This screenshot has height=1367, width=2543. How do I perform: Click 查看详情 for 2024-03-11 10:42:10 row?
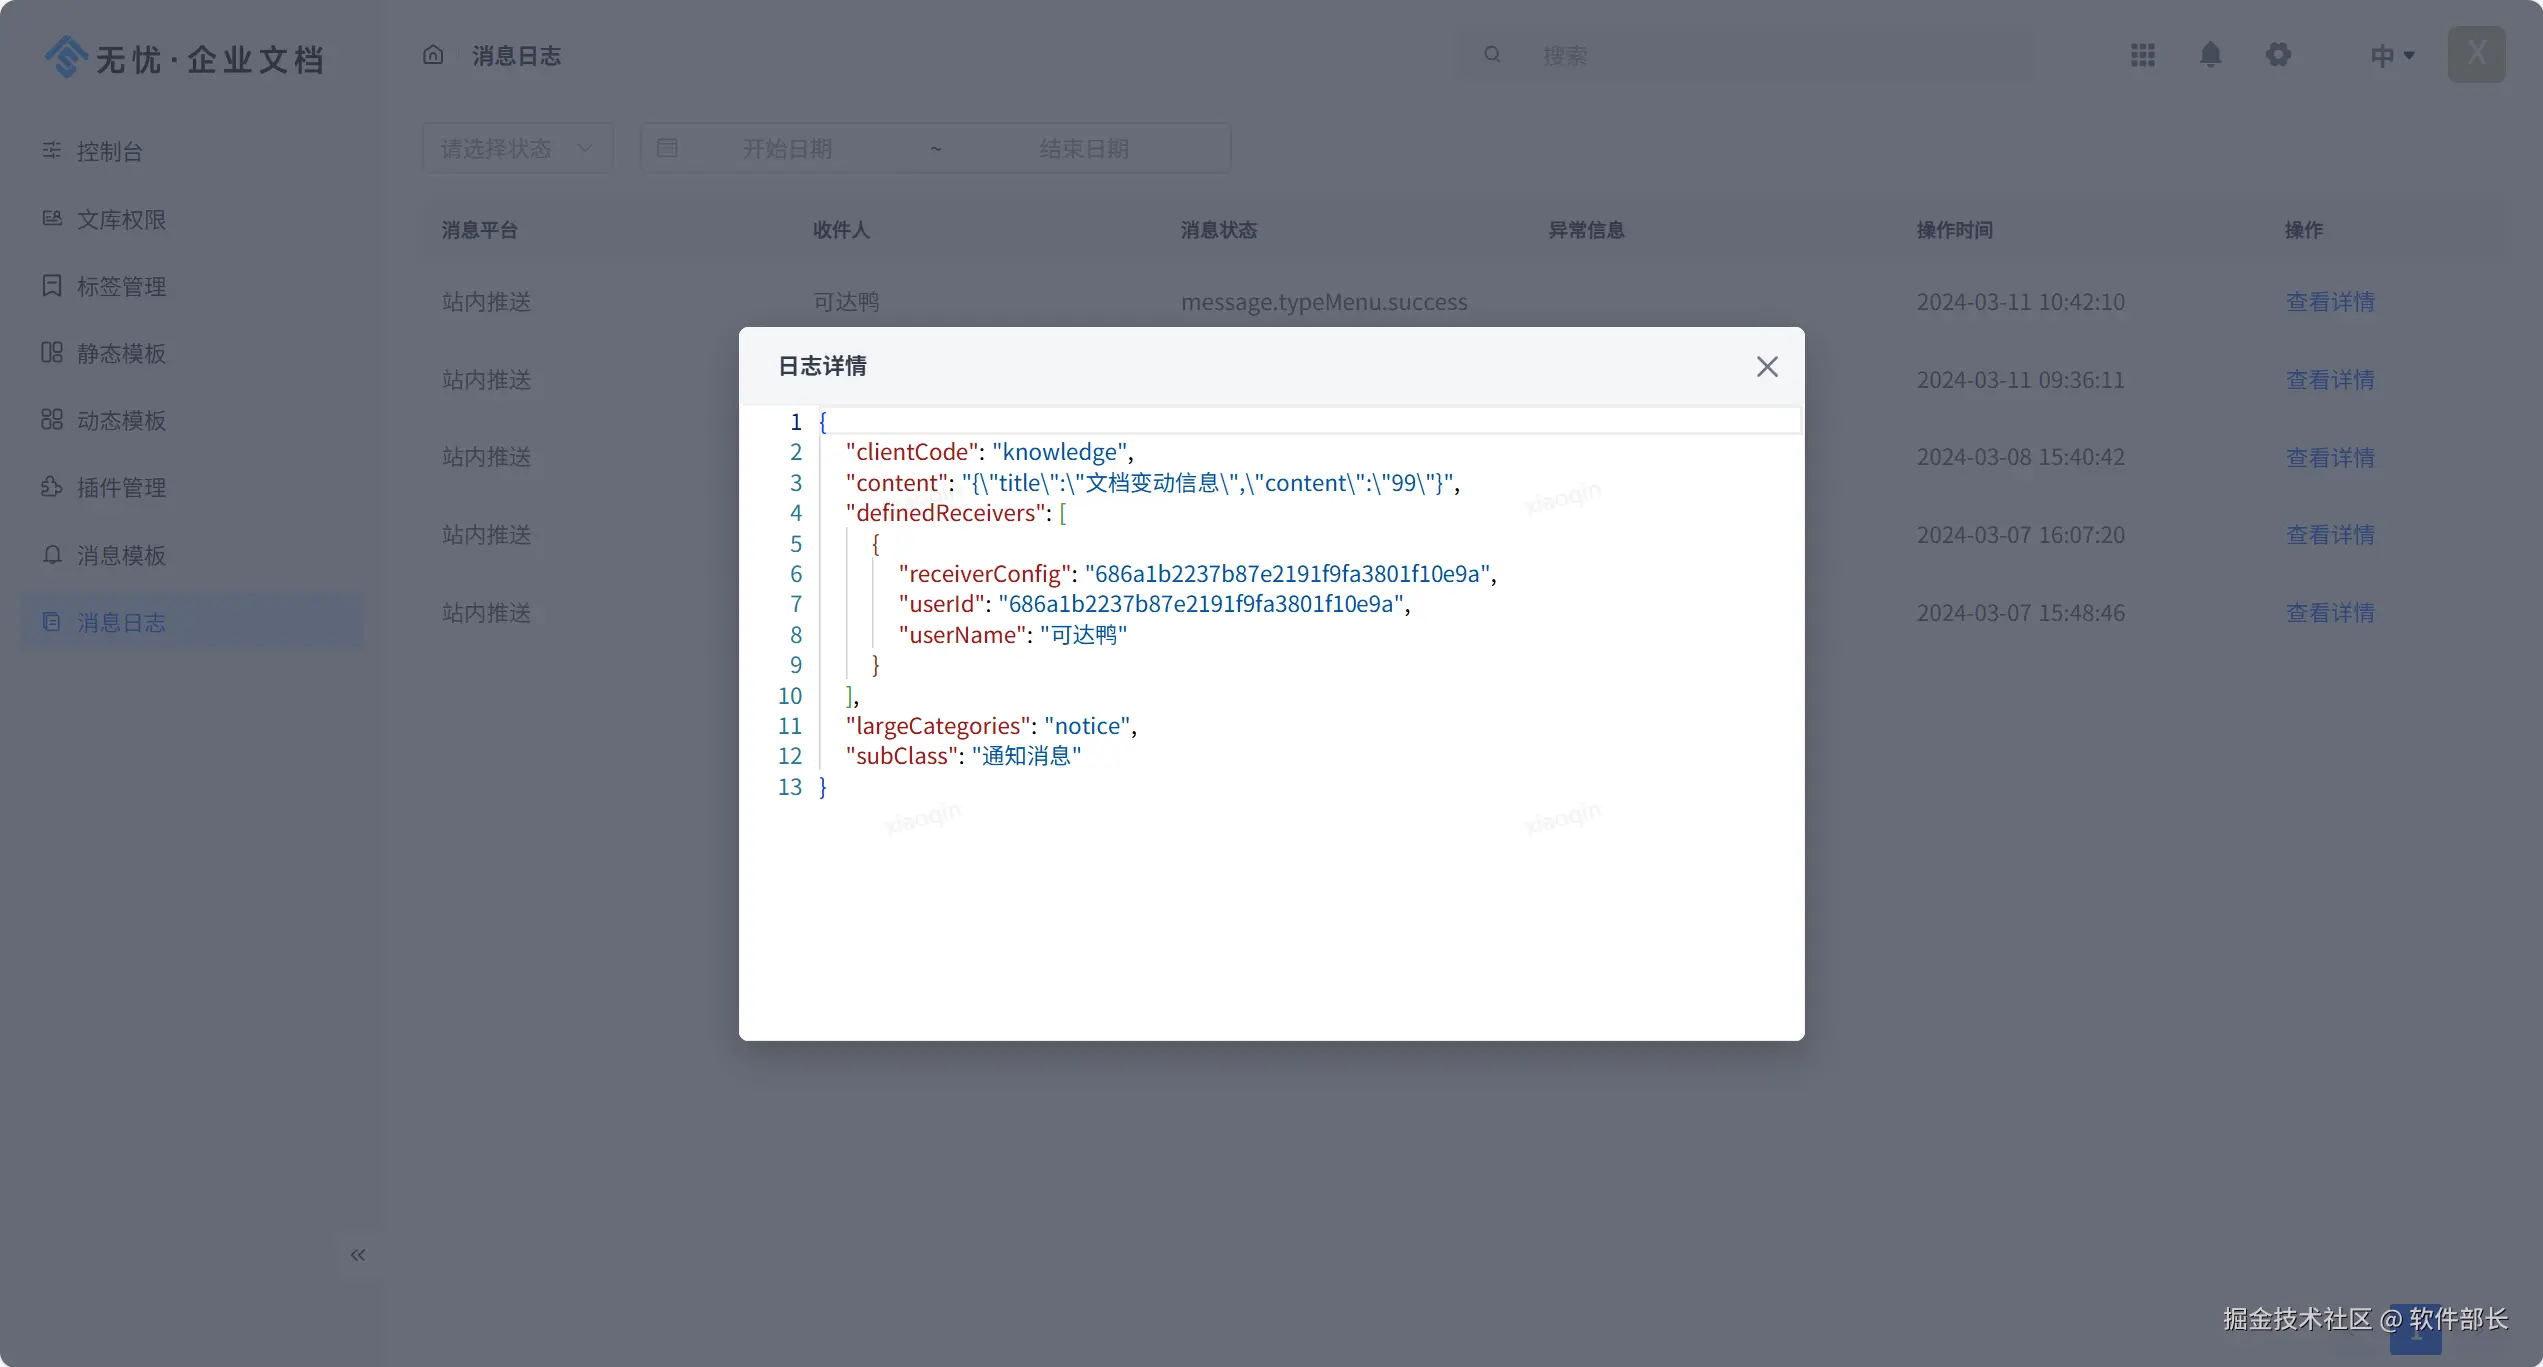tap(2329, 302)
